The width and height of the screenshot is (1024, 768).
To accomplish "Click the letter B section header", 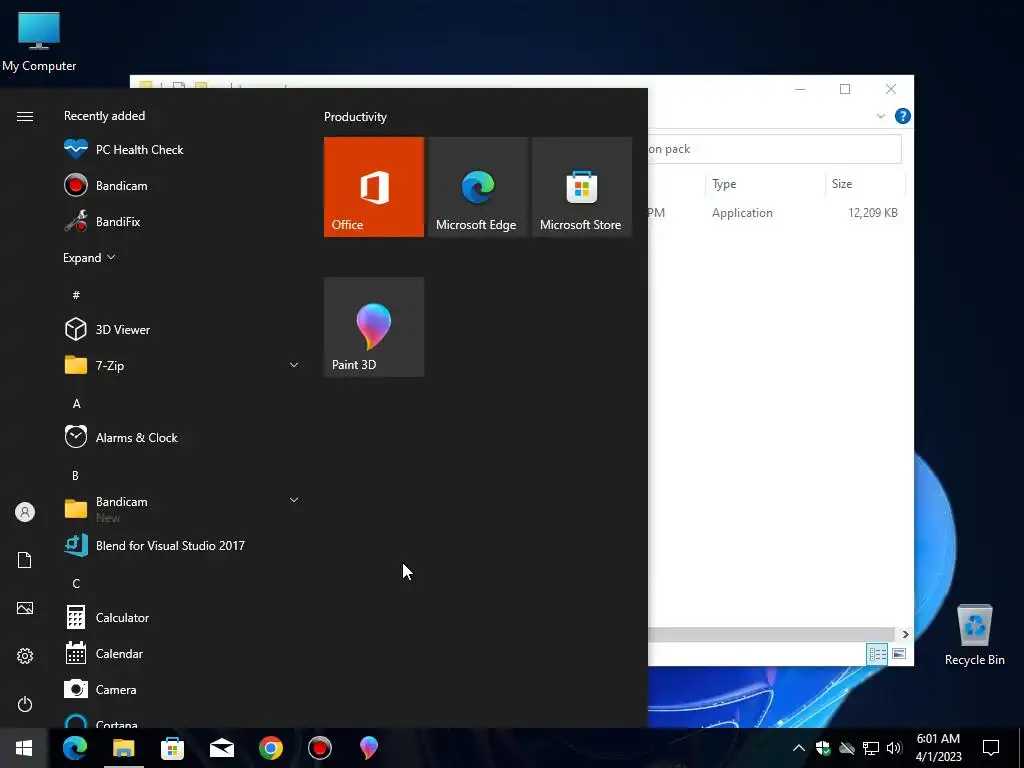I will [x=75, y=475].
